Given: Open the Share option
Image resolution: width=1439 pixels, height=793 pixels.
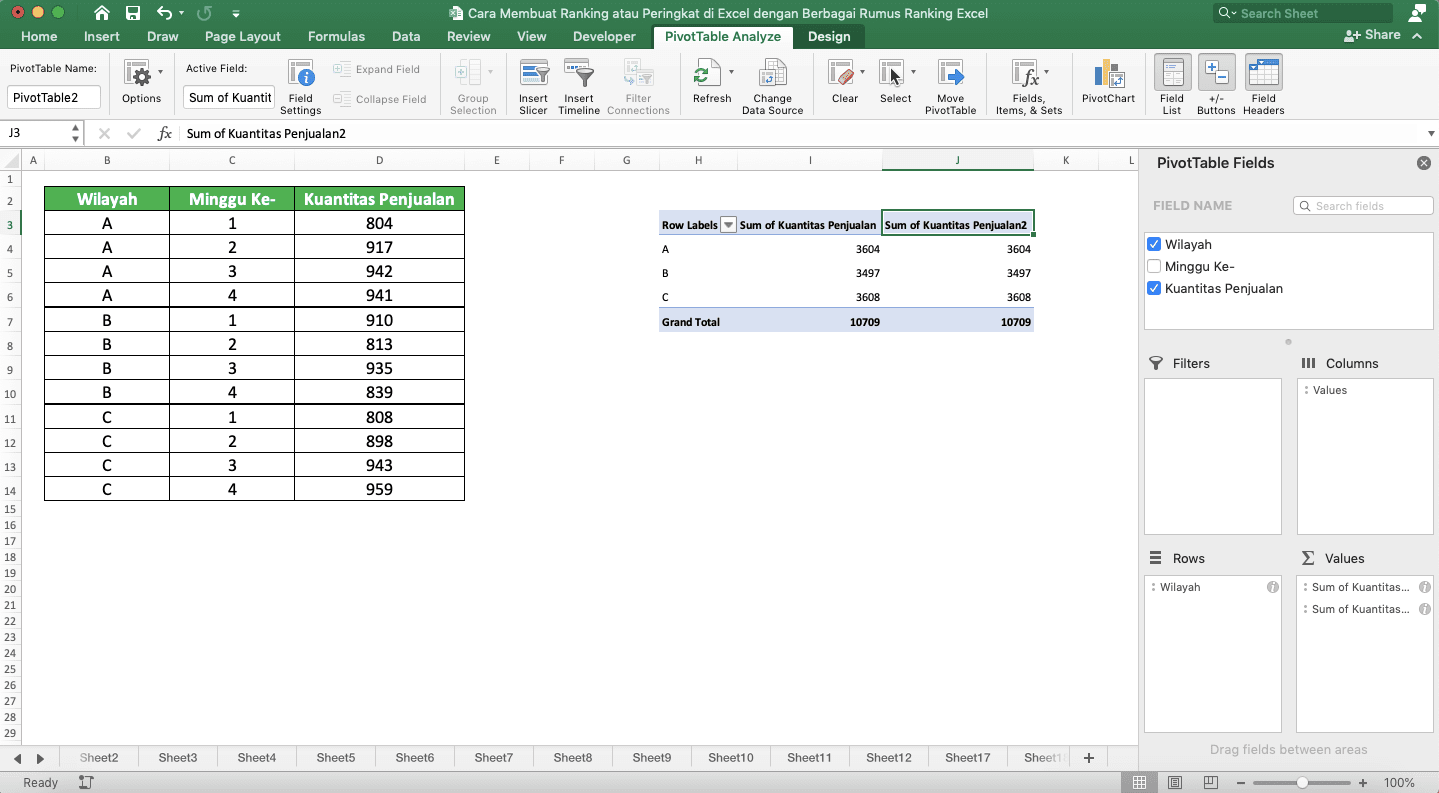Looking at the screenshot, I should tap(1373, 35).
